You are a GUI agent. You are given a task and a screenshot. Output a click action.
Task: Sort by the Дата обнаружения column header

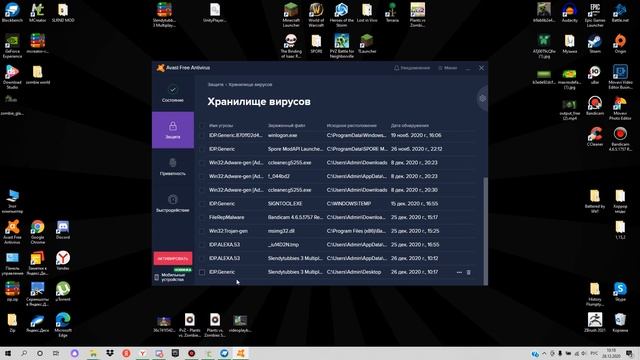[409, 126]
